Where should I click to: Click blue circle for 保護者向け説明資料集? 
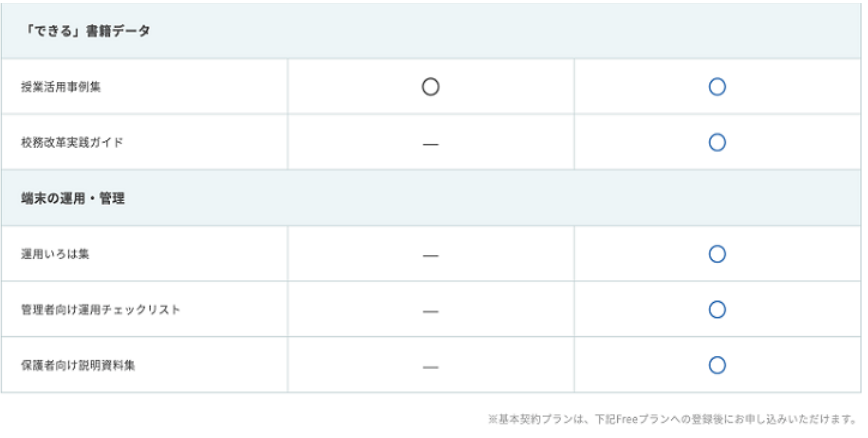[716, 365]
